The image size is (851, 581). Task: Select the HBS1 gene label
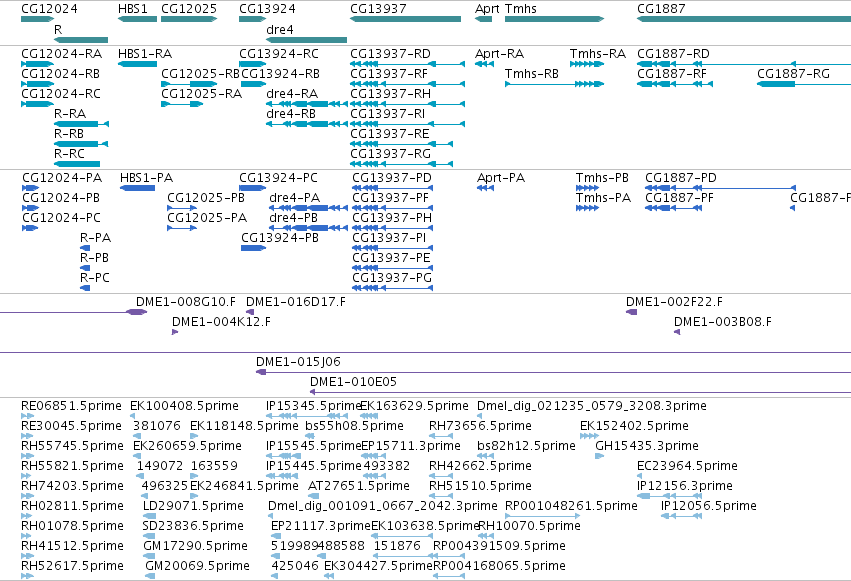pos(133,9)
